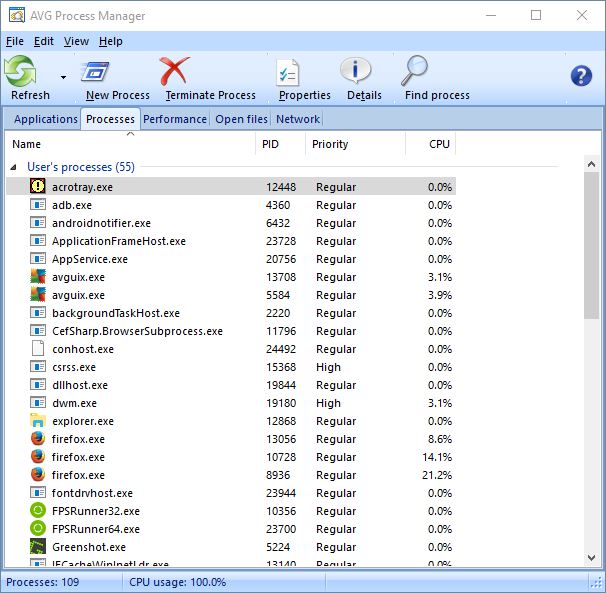Minimize the AVG Process Manager window
Screen dimensions: 606x593
(491, 15)
